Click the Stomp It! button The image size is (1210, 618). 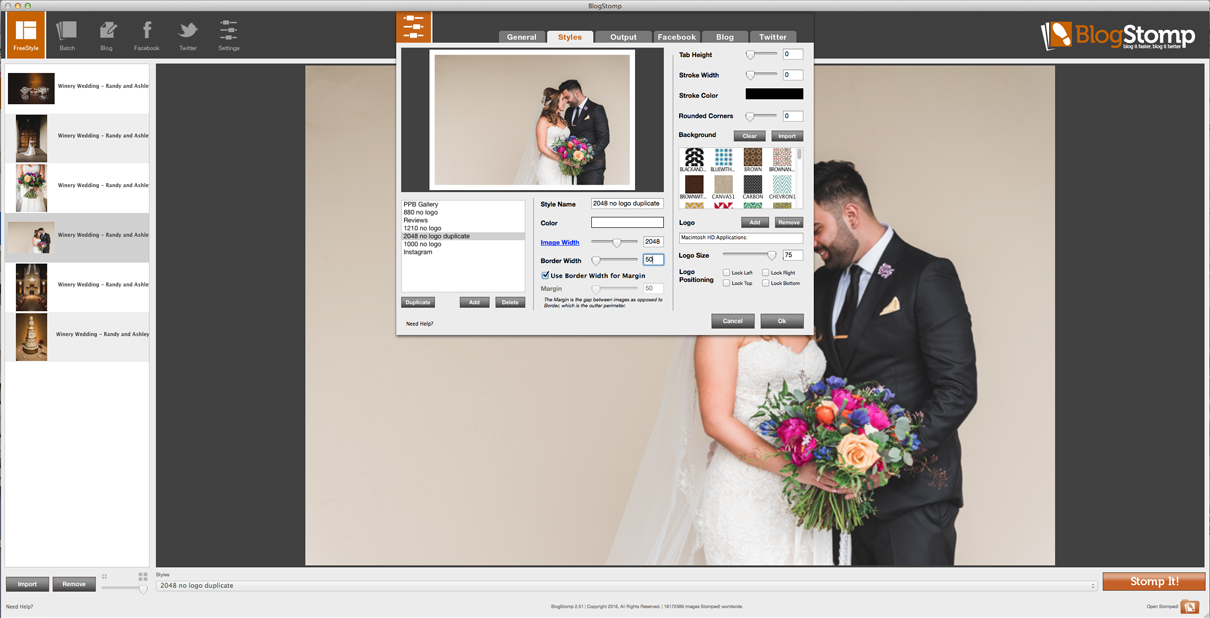click(x=1154, y=581)
